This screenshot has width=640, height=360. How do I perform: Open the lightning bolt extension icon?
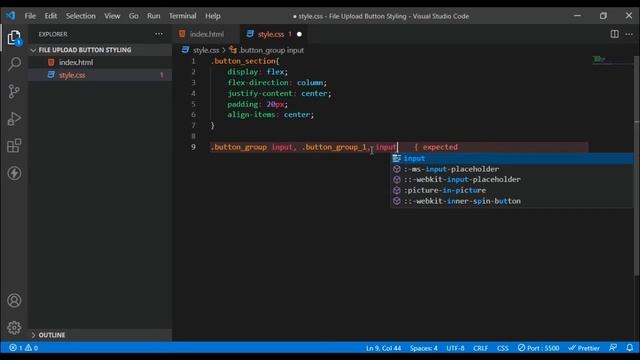(x=14, y=173)
